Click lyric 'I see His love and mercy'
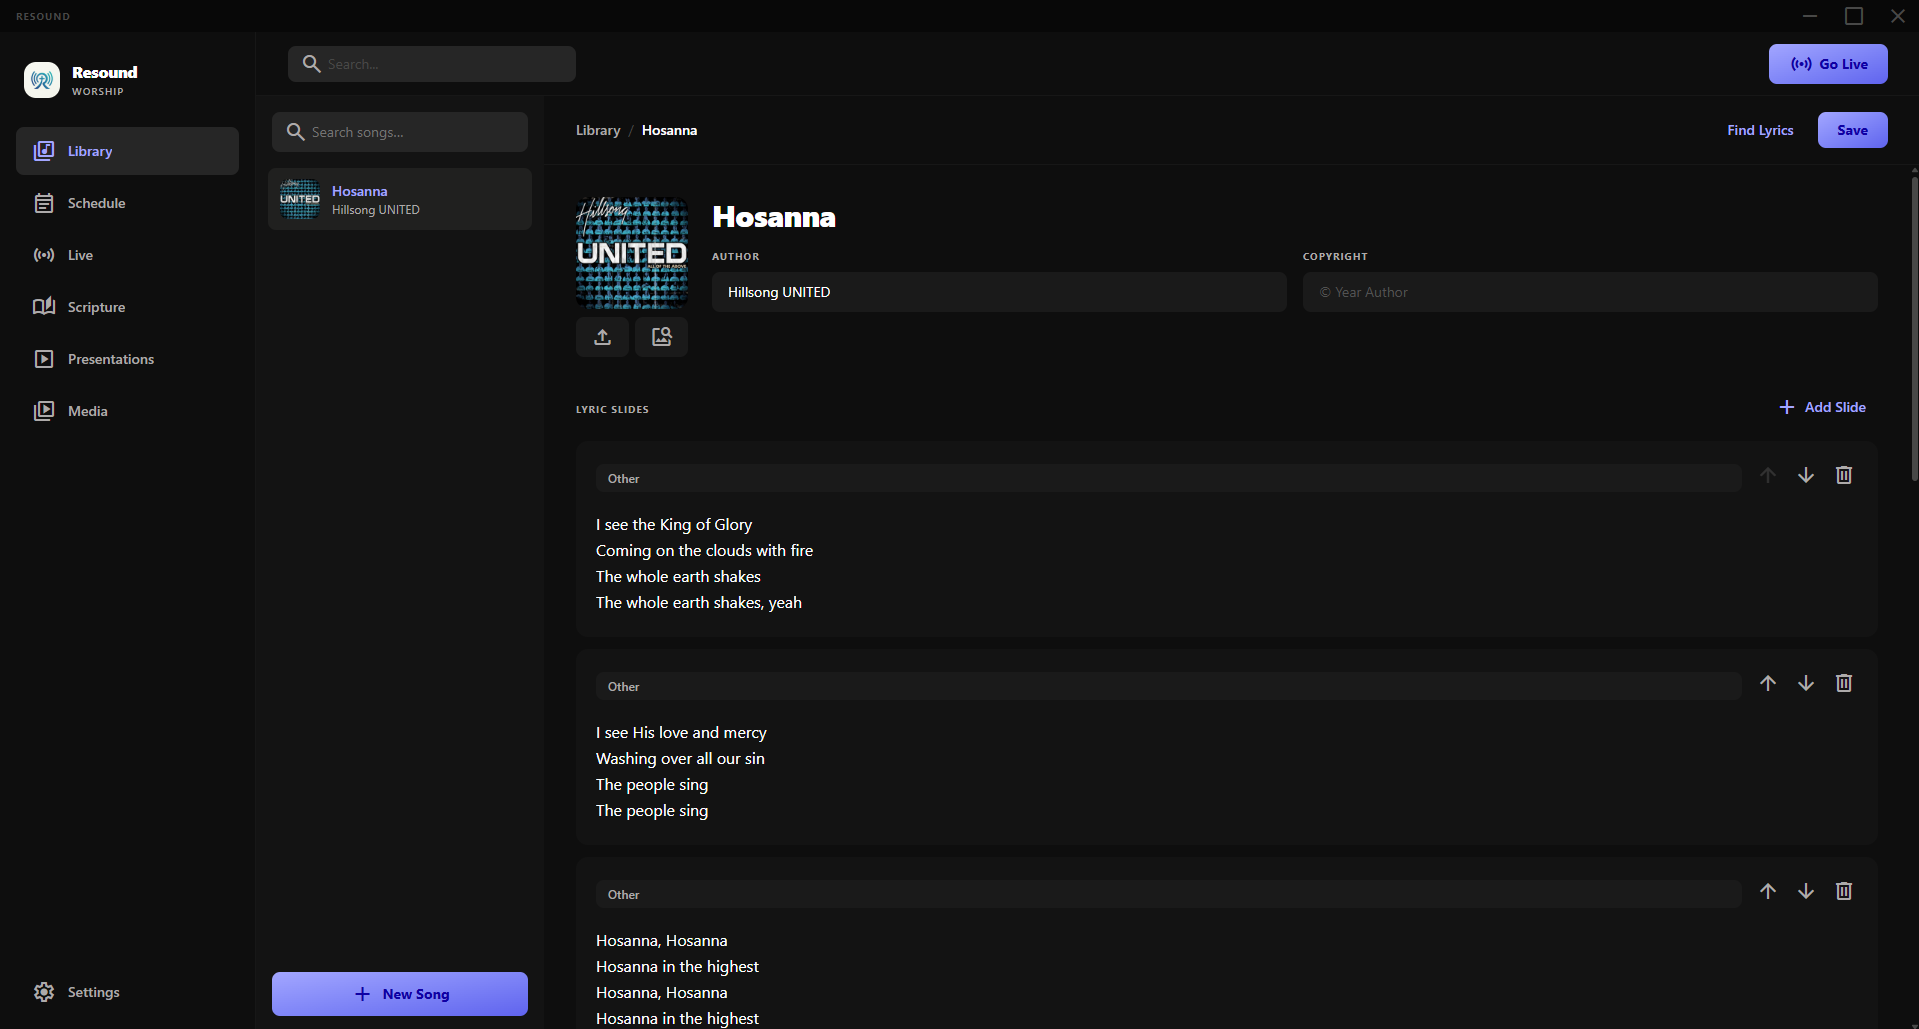This screenshot has width=1919, height=1029. 681,732
